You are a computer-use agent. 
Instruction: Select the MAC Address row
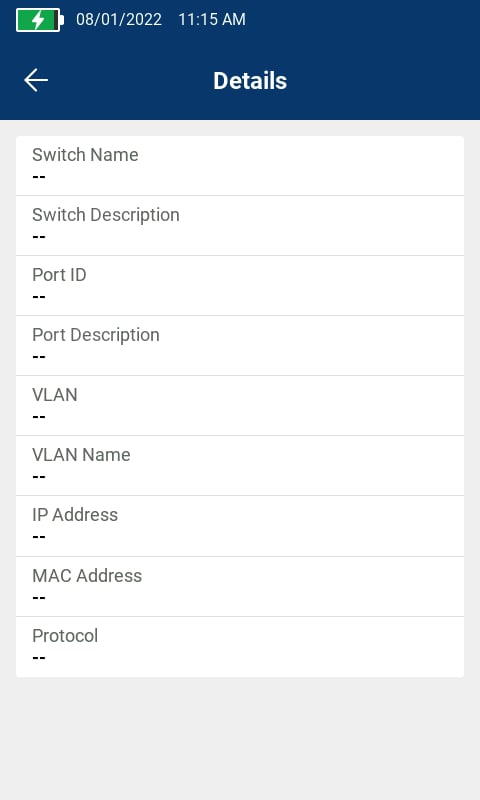point(240,586)
